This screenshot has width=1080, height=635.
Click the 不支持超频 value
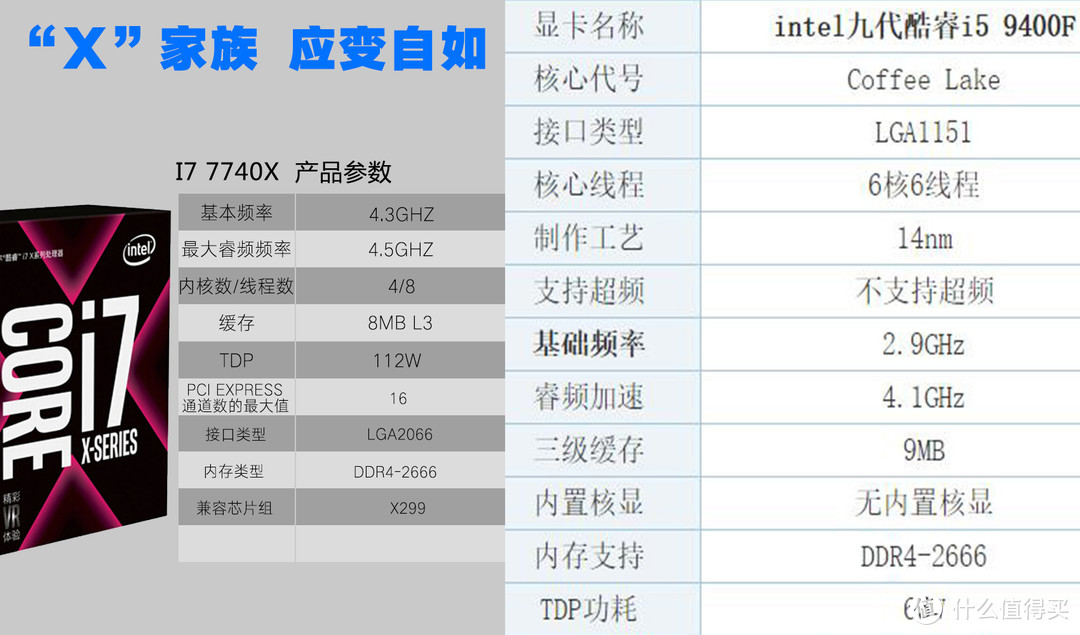[x=925, y=291]
